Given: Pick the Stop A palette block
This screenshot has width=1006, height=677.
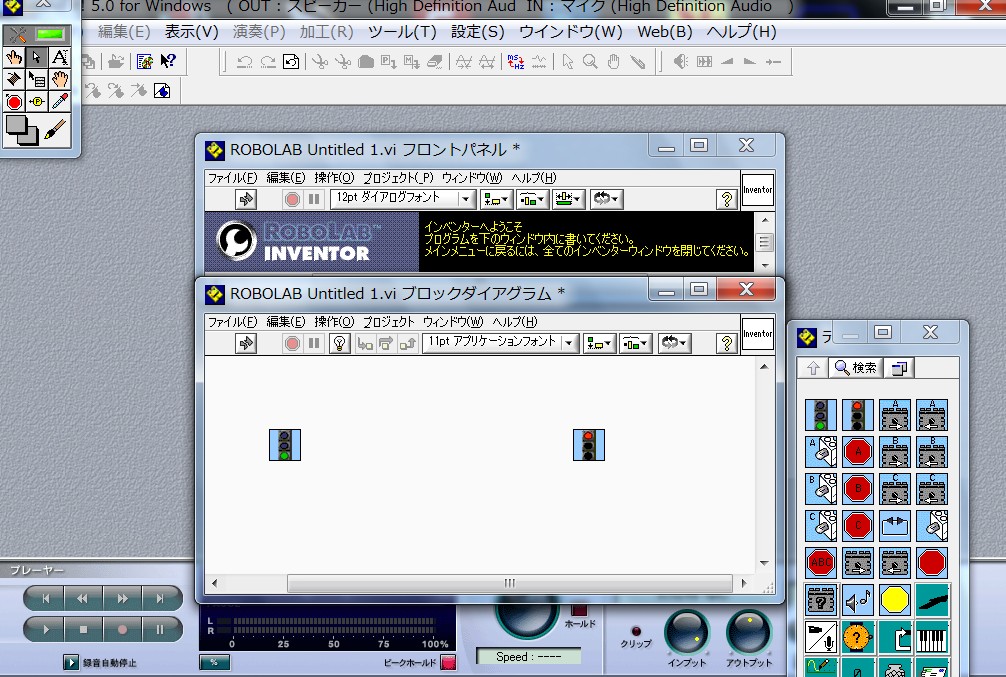Looking at the screenshot, I should tap(858, 452).
